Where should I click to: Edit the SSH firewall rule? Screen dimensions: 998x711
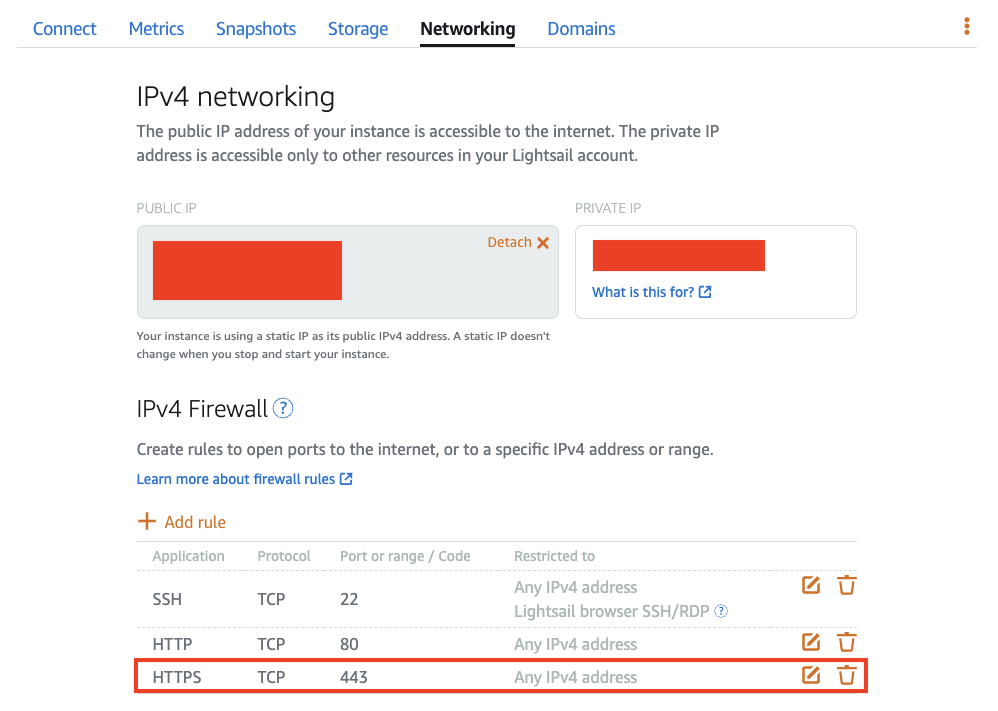pos(811,585)
